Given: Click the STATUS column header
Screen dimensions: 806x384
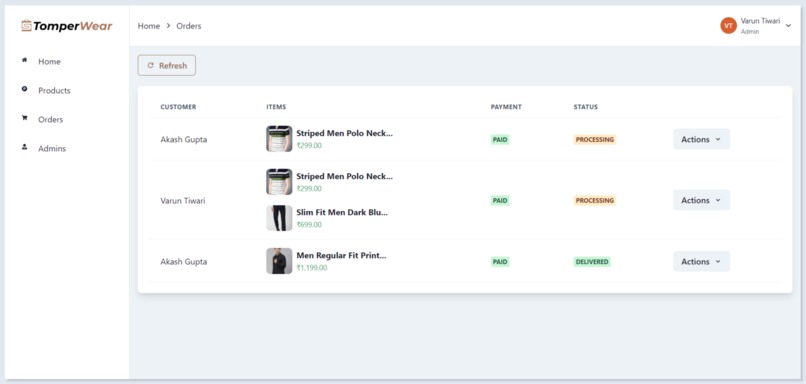Looking at the screenshot, I should [x=586, y=107].
